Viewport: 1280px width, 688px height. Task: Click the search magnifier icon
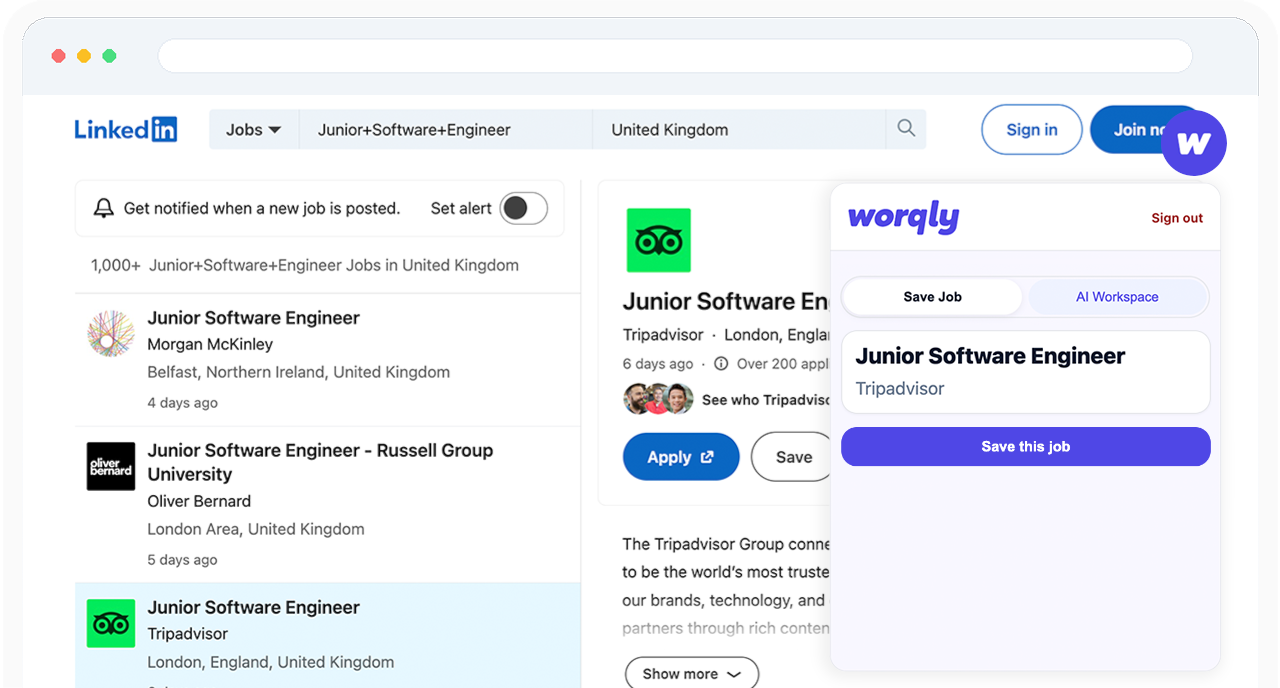[x=906, y=129]
